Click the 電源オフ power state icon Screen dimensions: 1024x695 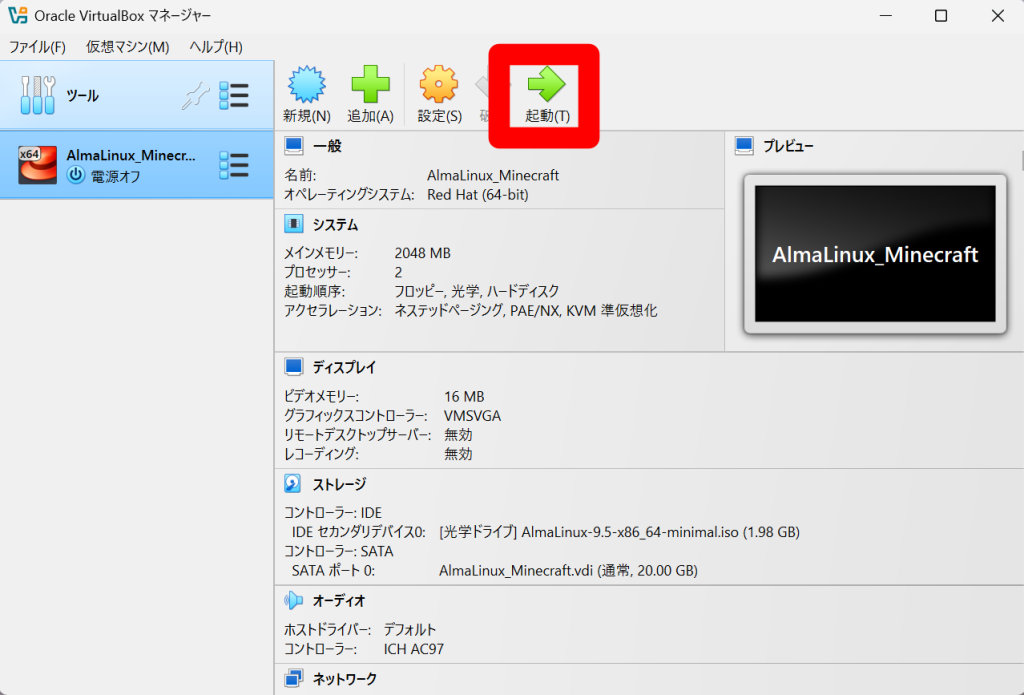tap(76, 175)
